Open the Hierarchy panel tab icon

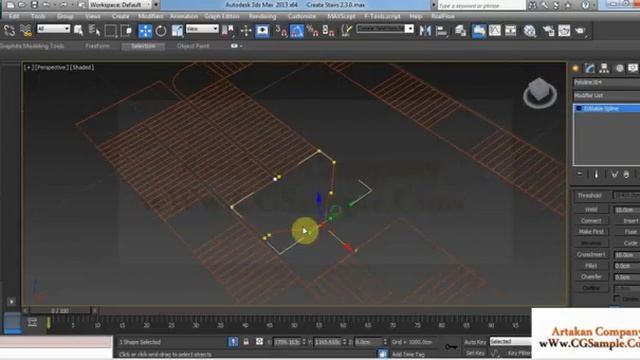tap(604, 69)
